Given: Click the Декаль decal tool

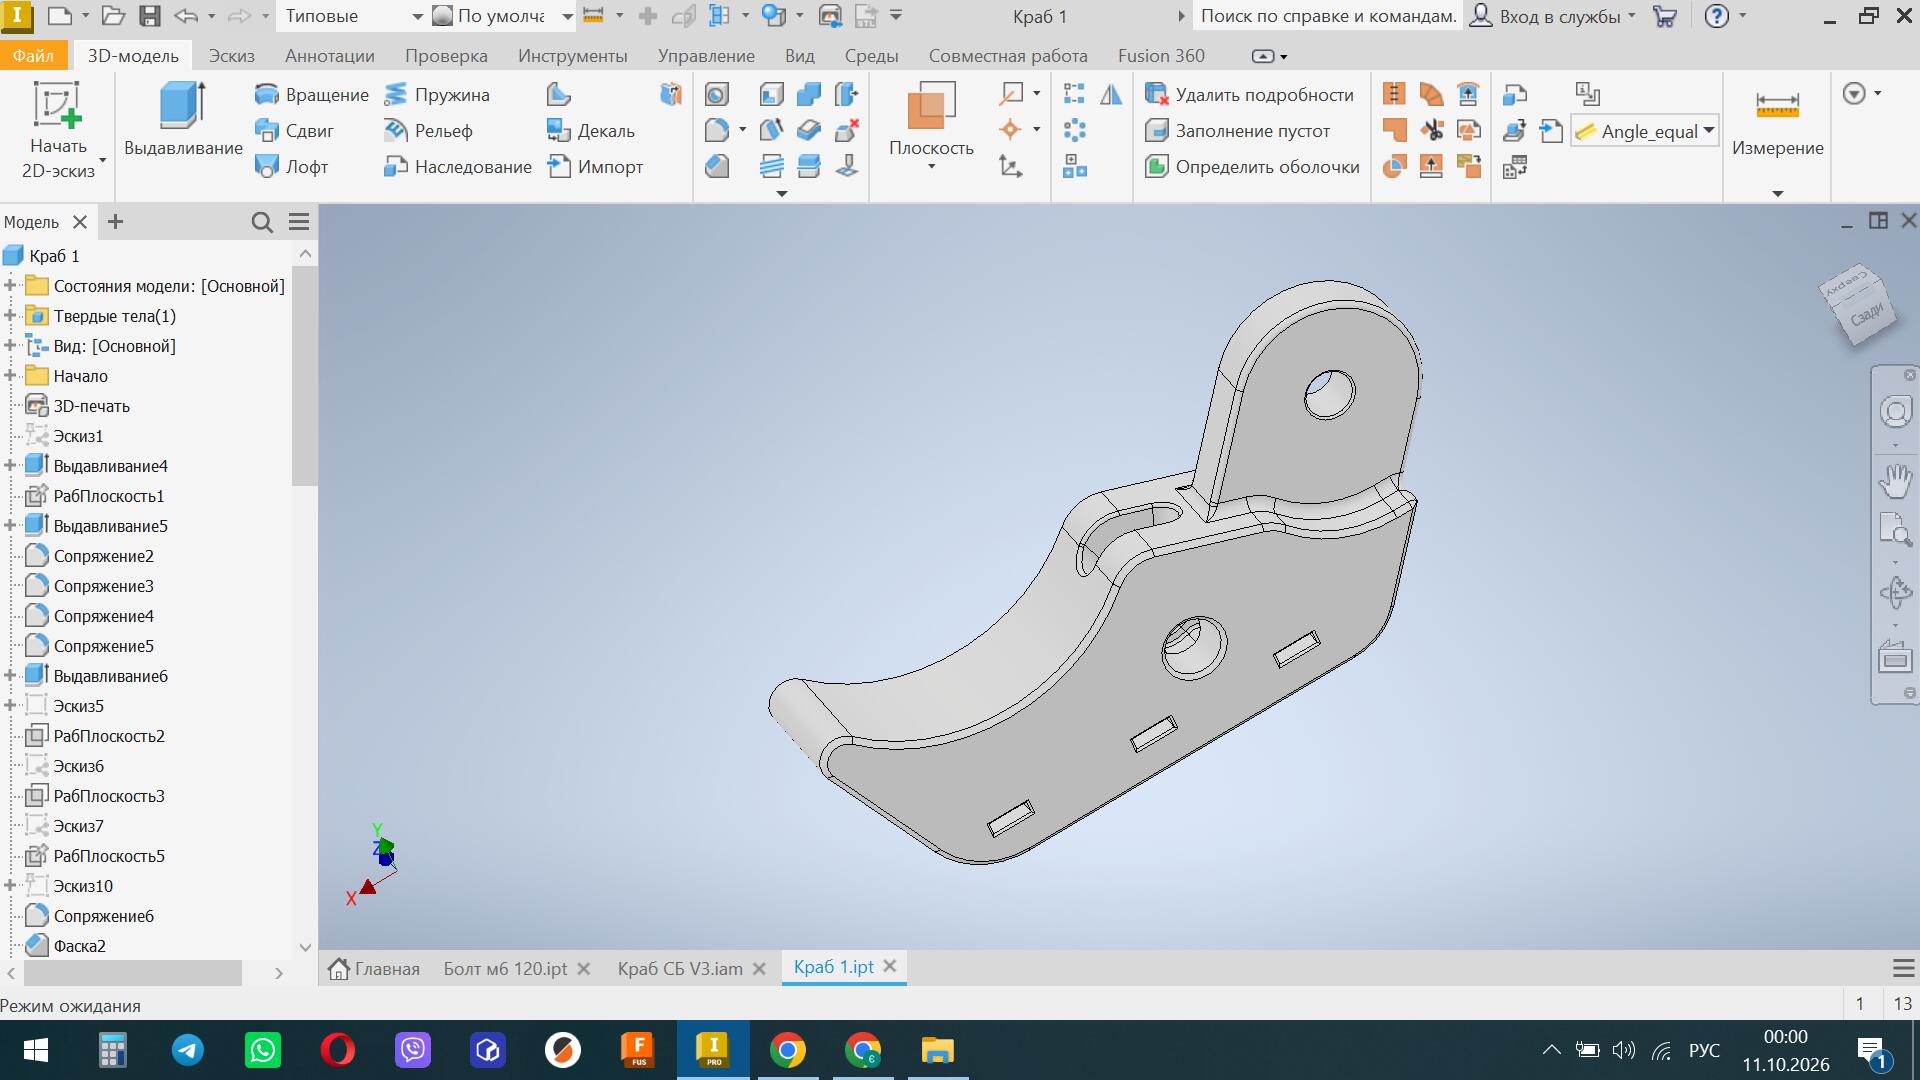Looking at the screenshot, I should tap(590, 131).
